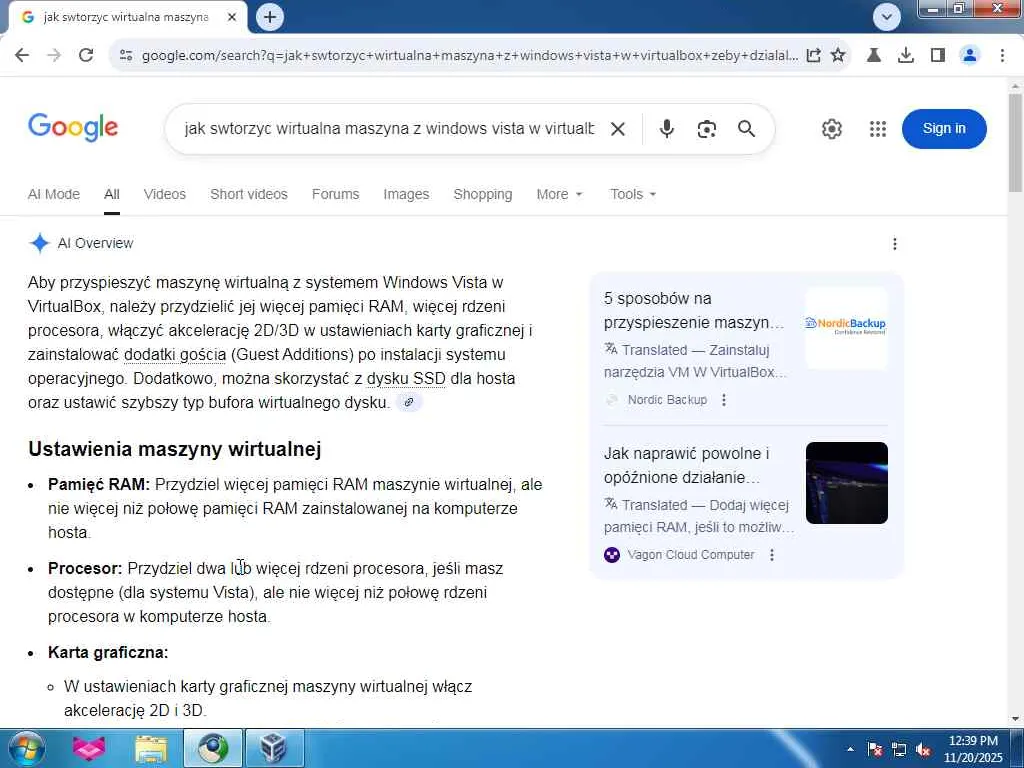Click the browser icon on taskbar
Screen dimensions: 1024x768
tap(213, 748)
